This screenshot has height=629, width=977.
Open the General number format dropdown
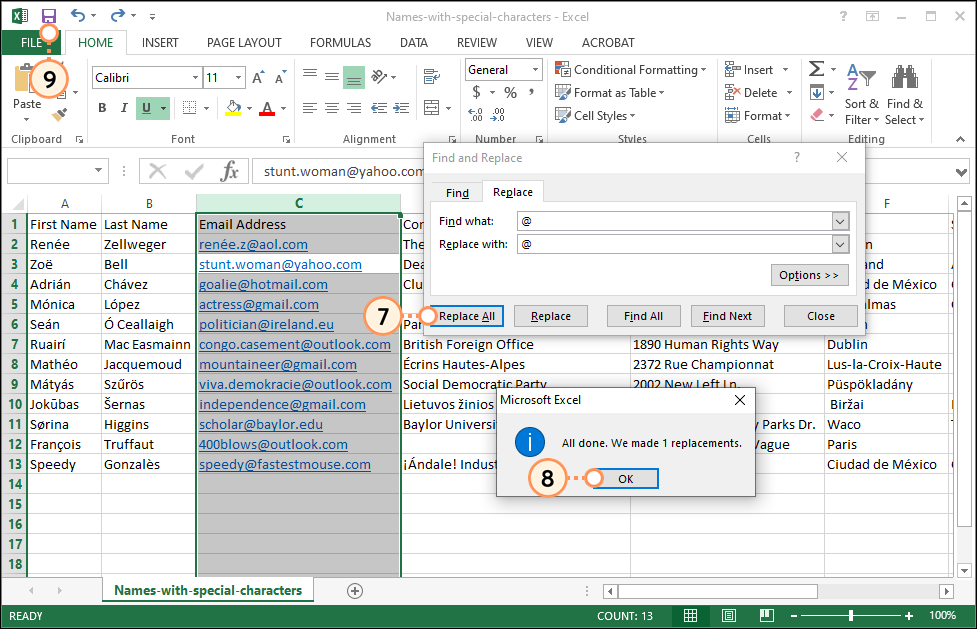point(535,70)
